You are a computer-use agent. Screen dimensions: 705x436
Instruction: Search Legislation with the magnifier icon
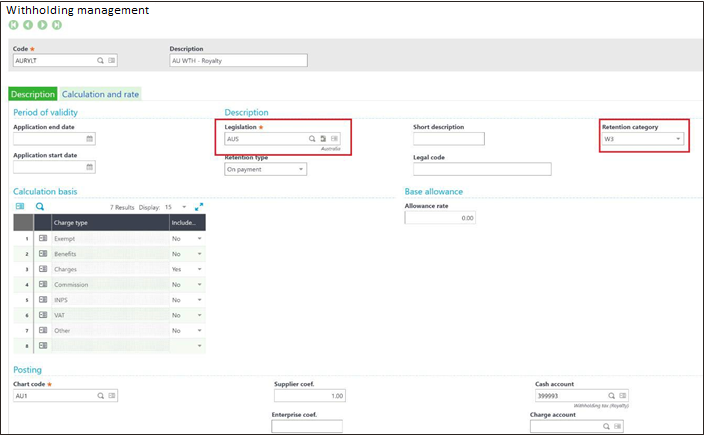pyautogui.click(x=312, y=139)
